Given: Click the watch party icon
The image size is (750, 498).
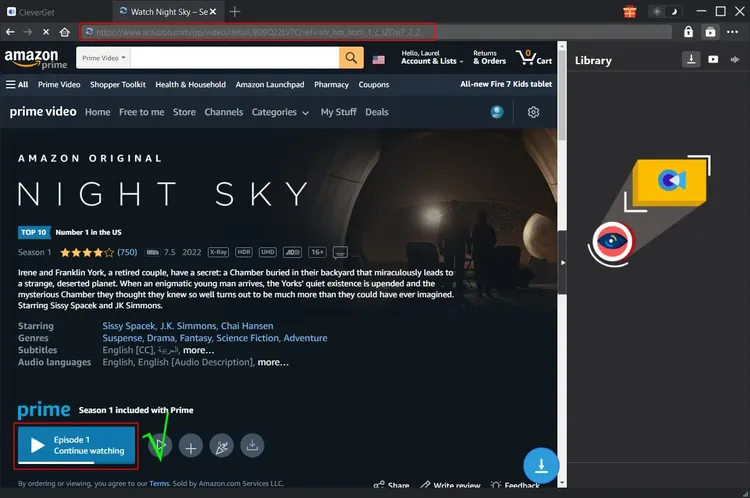Looking at the screenshot, I should click(222, 446).
